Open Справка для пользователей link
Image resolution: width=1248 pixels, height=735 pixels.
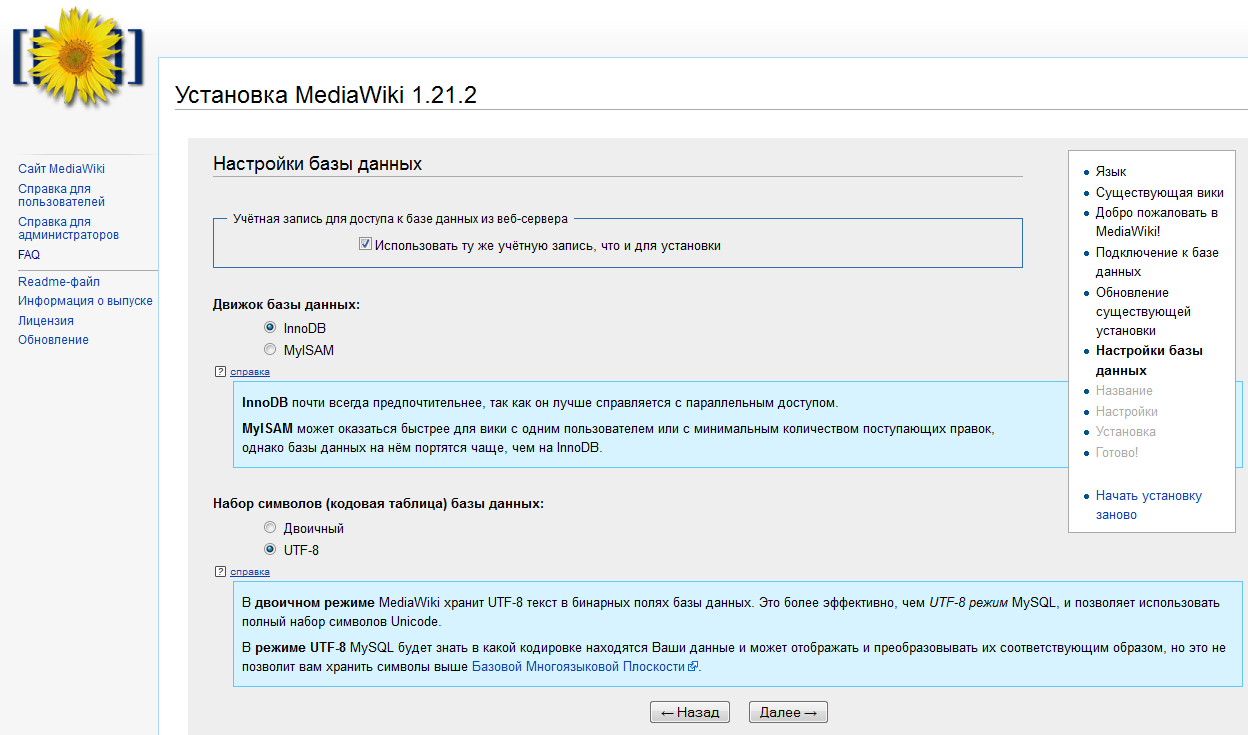(61, 195)
